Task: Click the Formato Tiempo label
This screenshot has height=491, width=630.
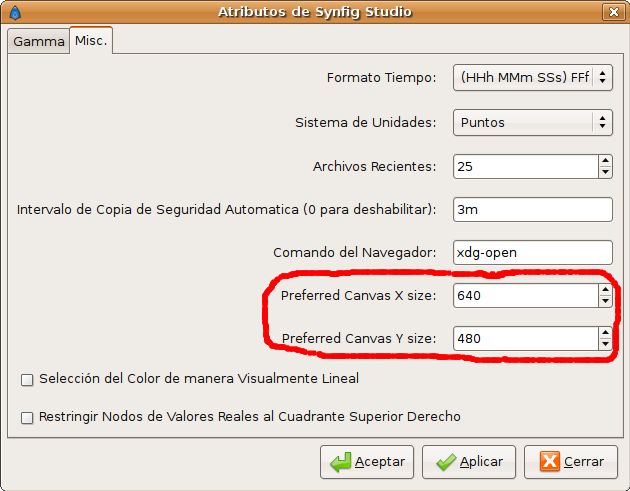Action: pyautogui.click(x=381, y=78)
